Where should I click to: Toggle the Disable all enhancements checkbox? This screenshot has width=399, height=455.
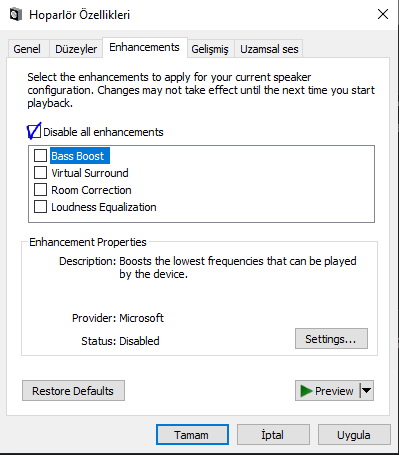click(34, 131)
